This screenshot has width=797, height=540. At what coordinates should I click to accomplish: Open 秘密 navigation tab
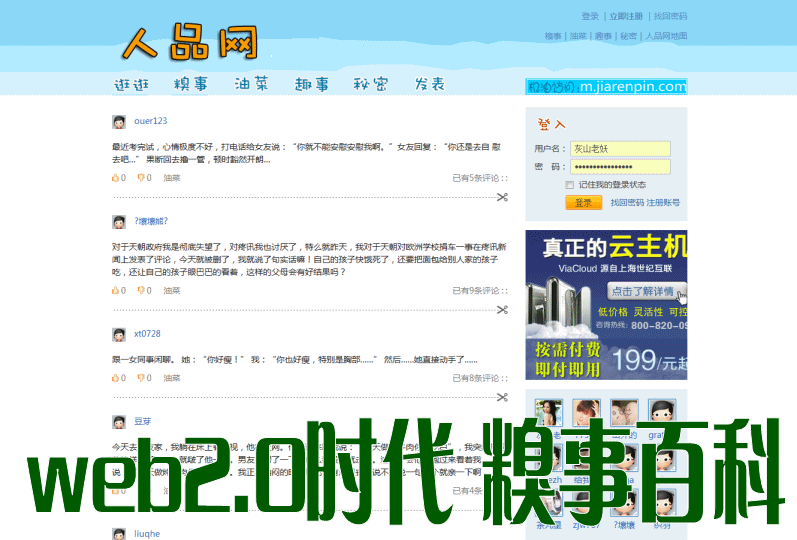(371, 84)
